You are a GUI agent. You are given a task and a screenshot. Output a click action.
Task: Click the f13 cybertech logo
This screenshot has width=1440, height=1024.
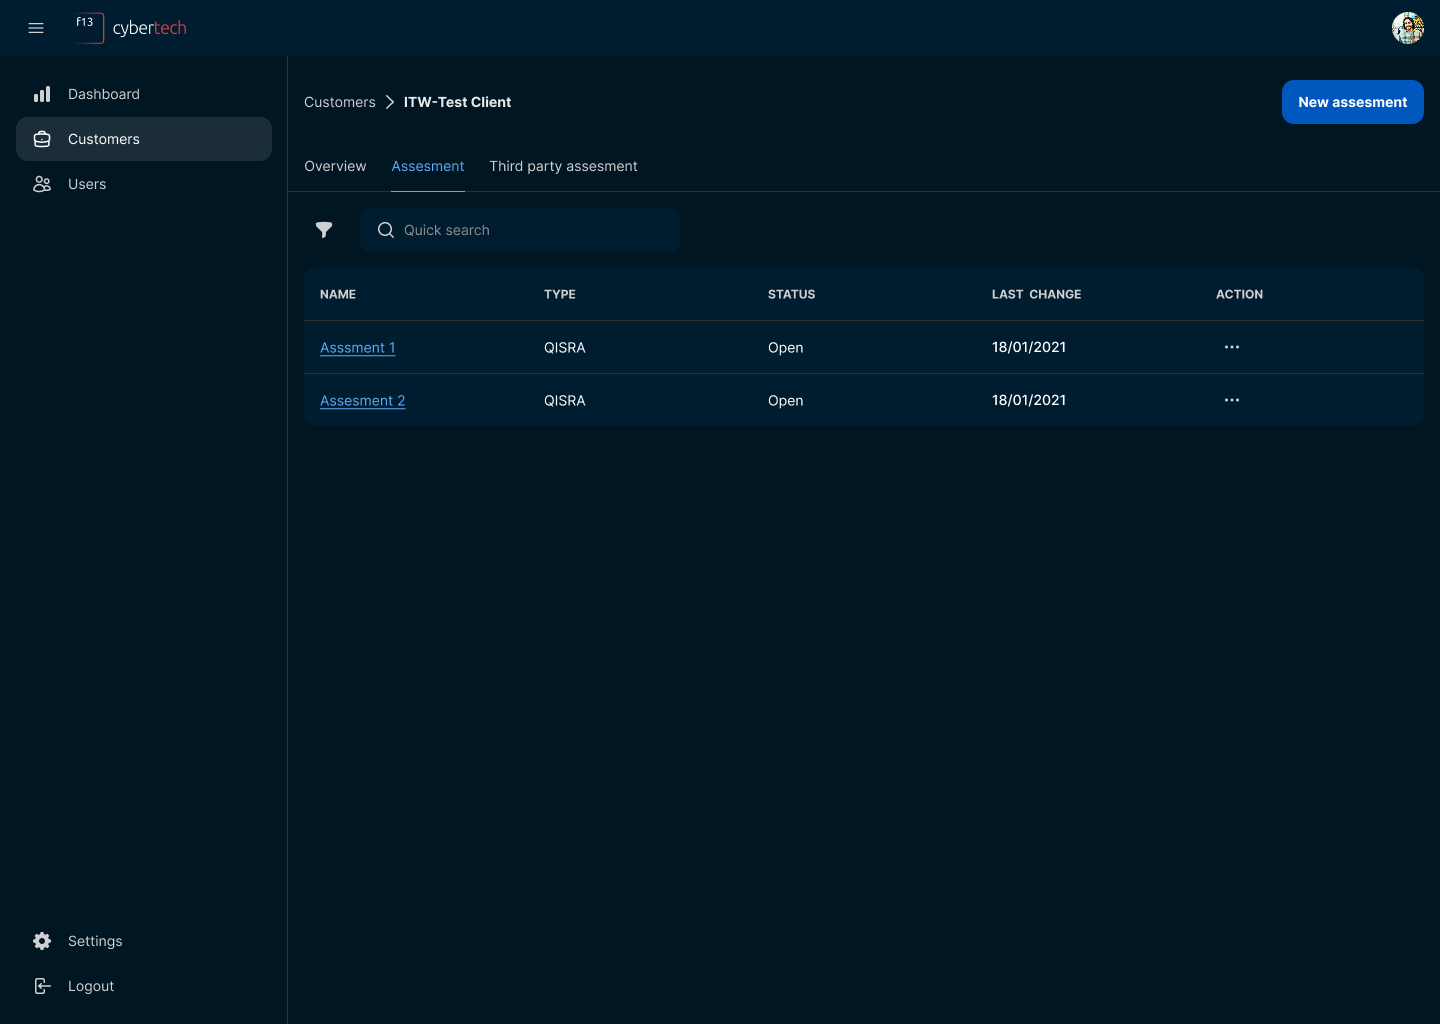pyautogui.click(x=131, y=28)
